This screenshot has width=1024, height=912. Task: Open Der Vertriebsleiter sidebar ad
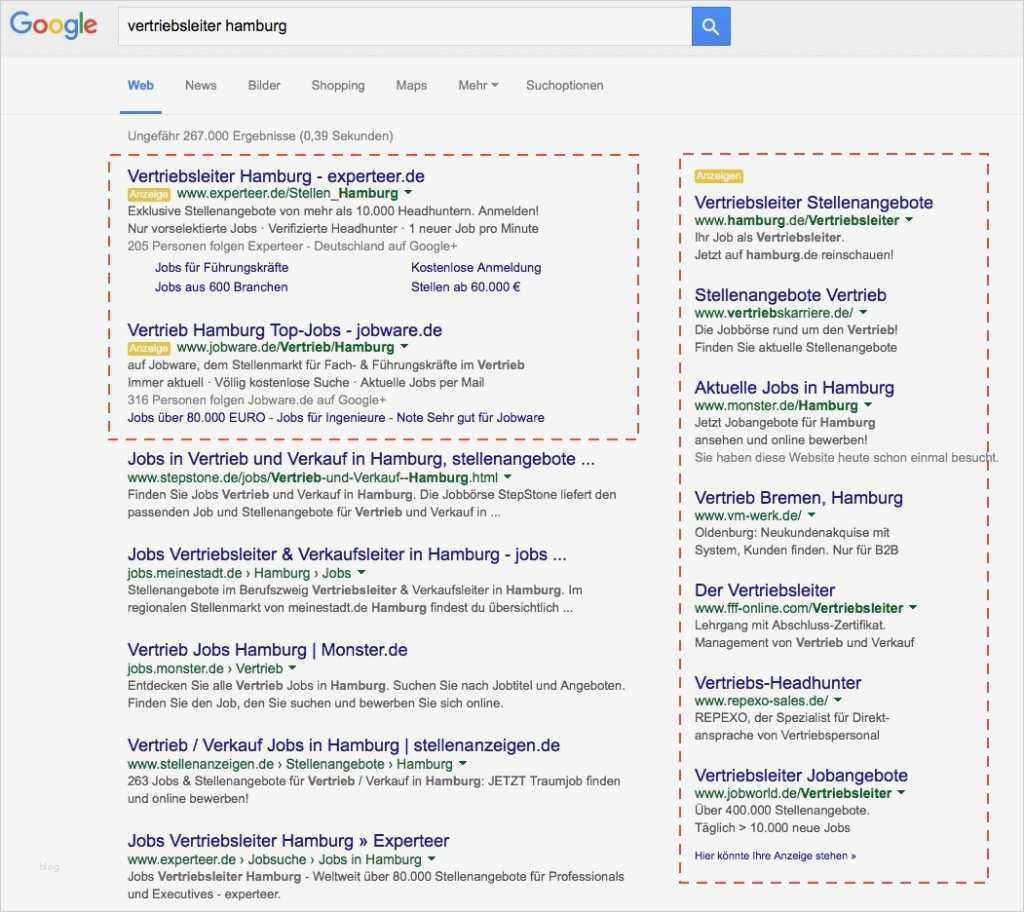coord(765,590)
